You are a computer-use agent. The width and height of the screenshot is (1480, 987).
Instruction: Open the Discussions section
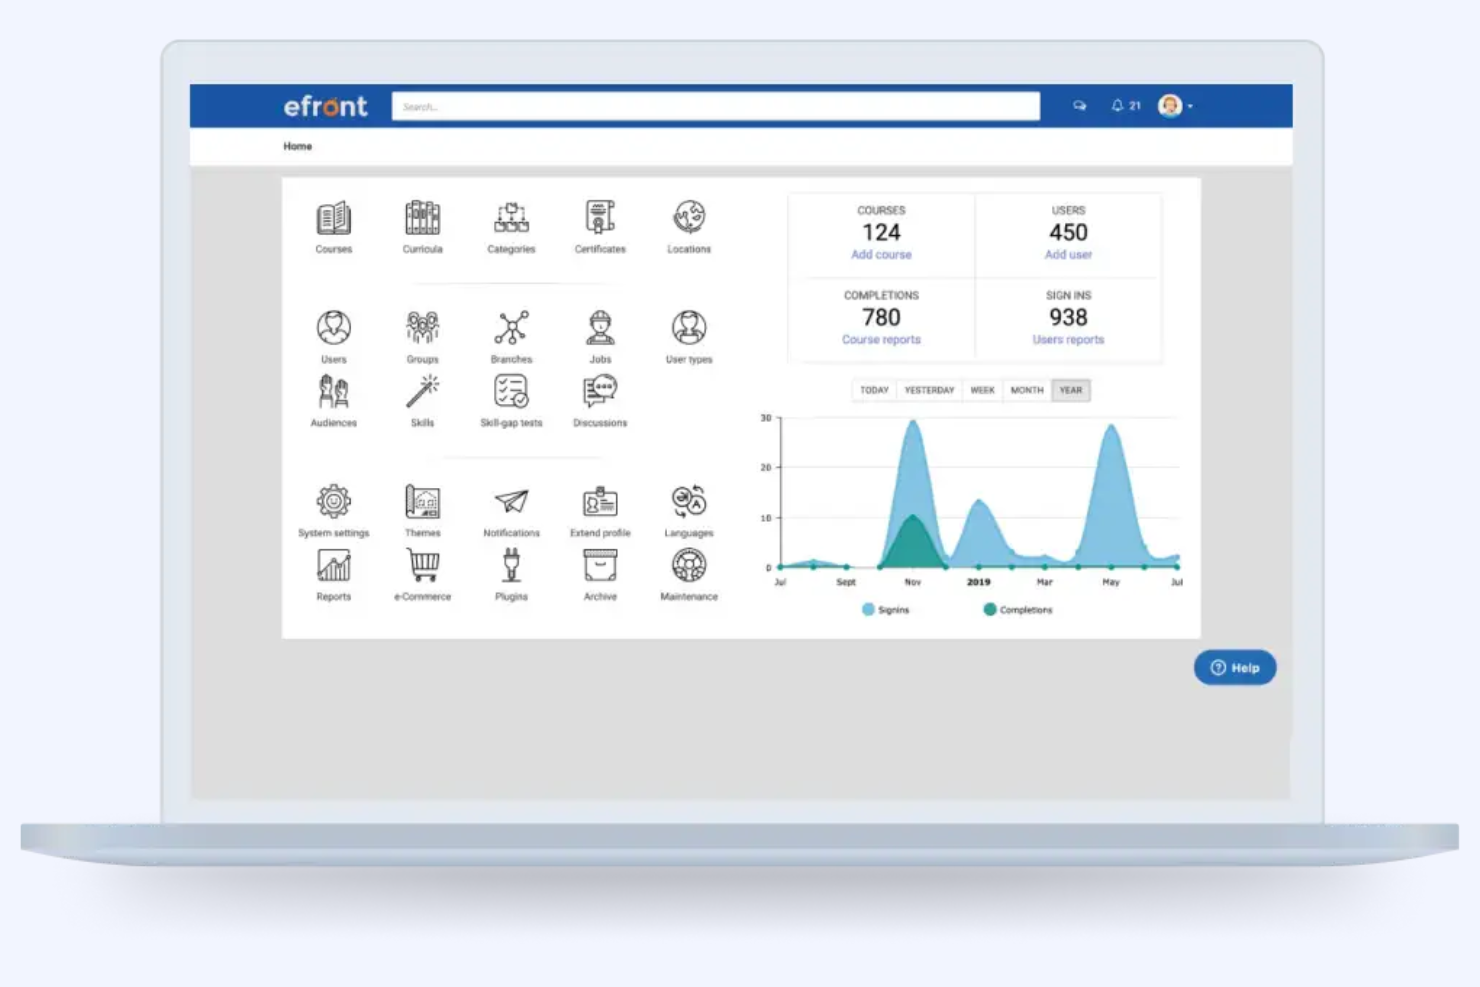click(x=599, y=394)
